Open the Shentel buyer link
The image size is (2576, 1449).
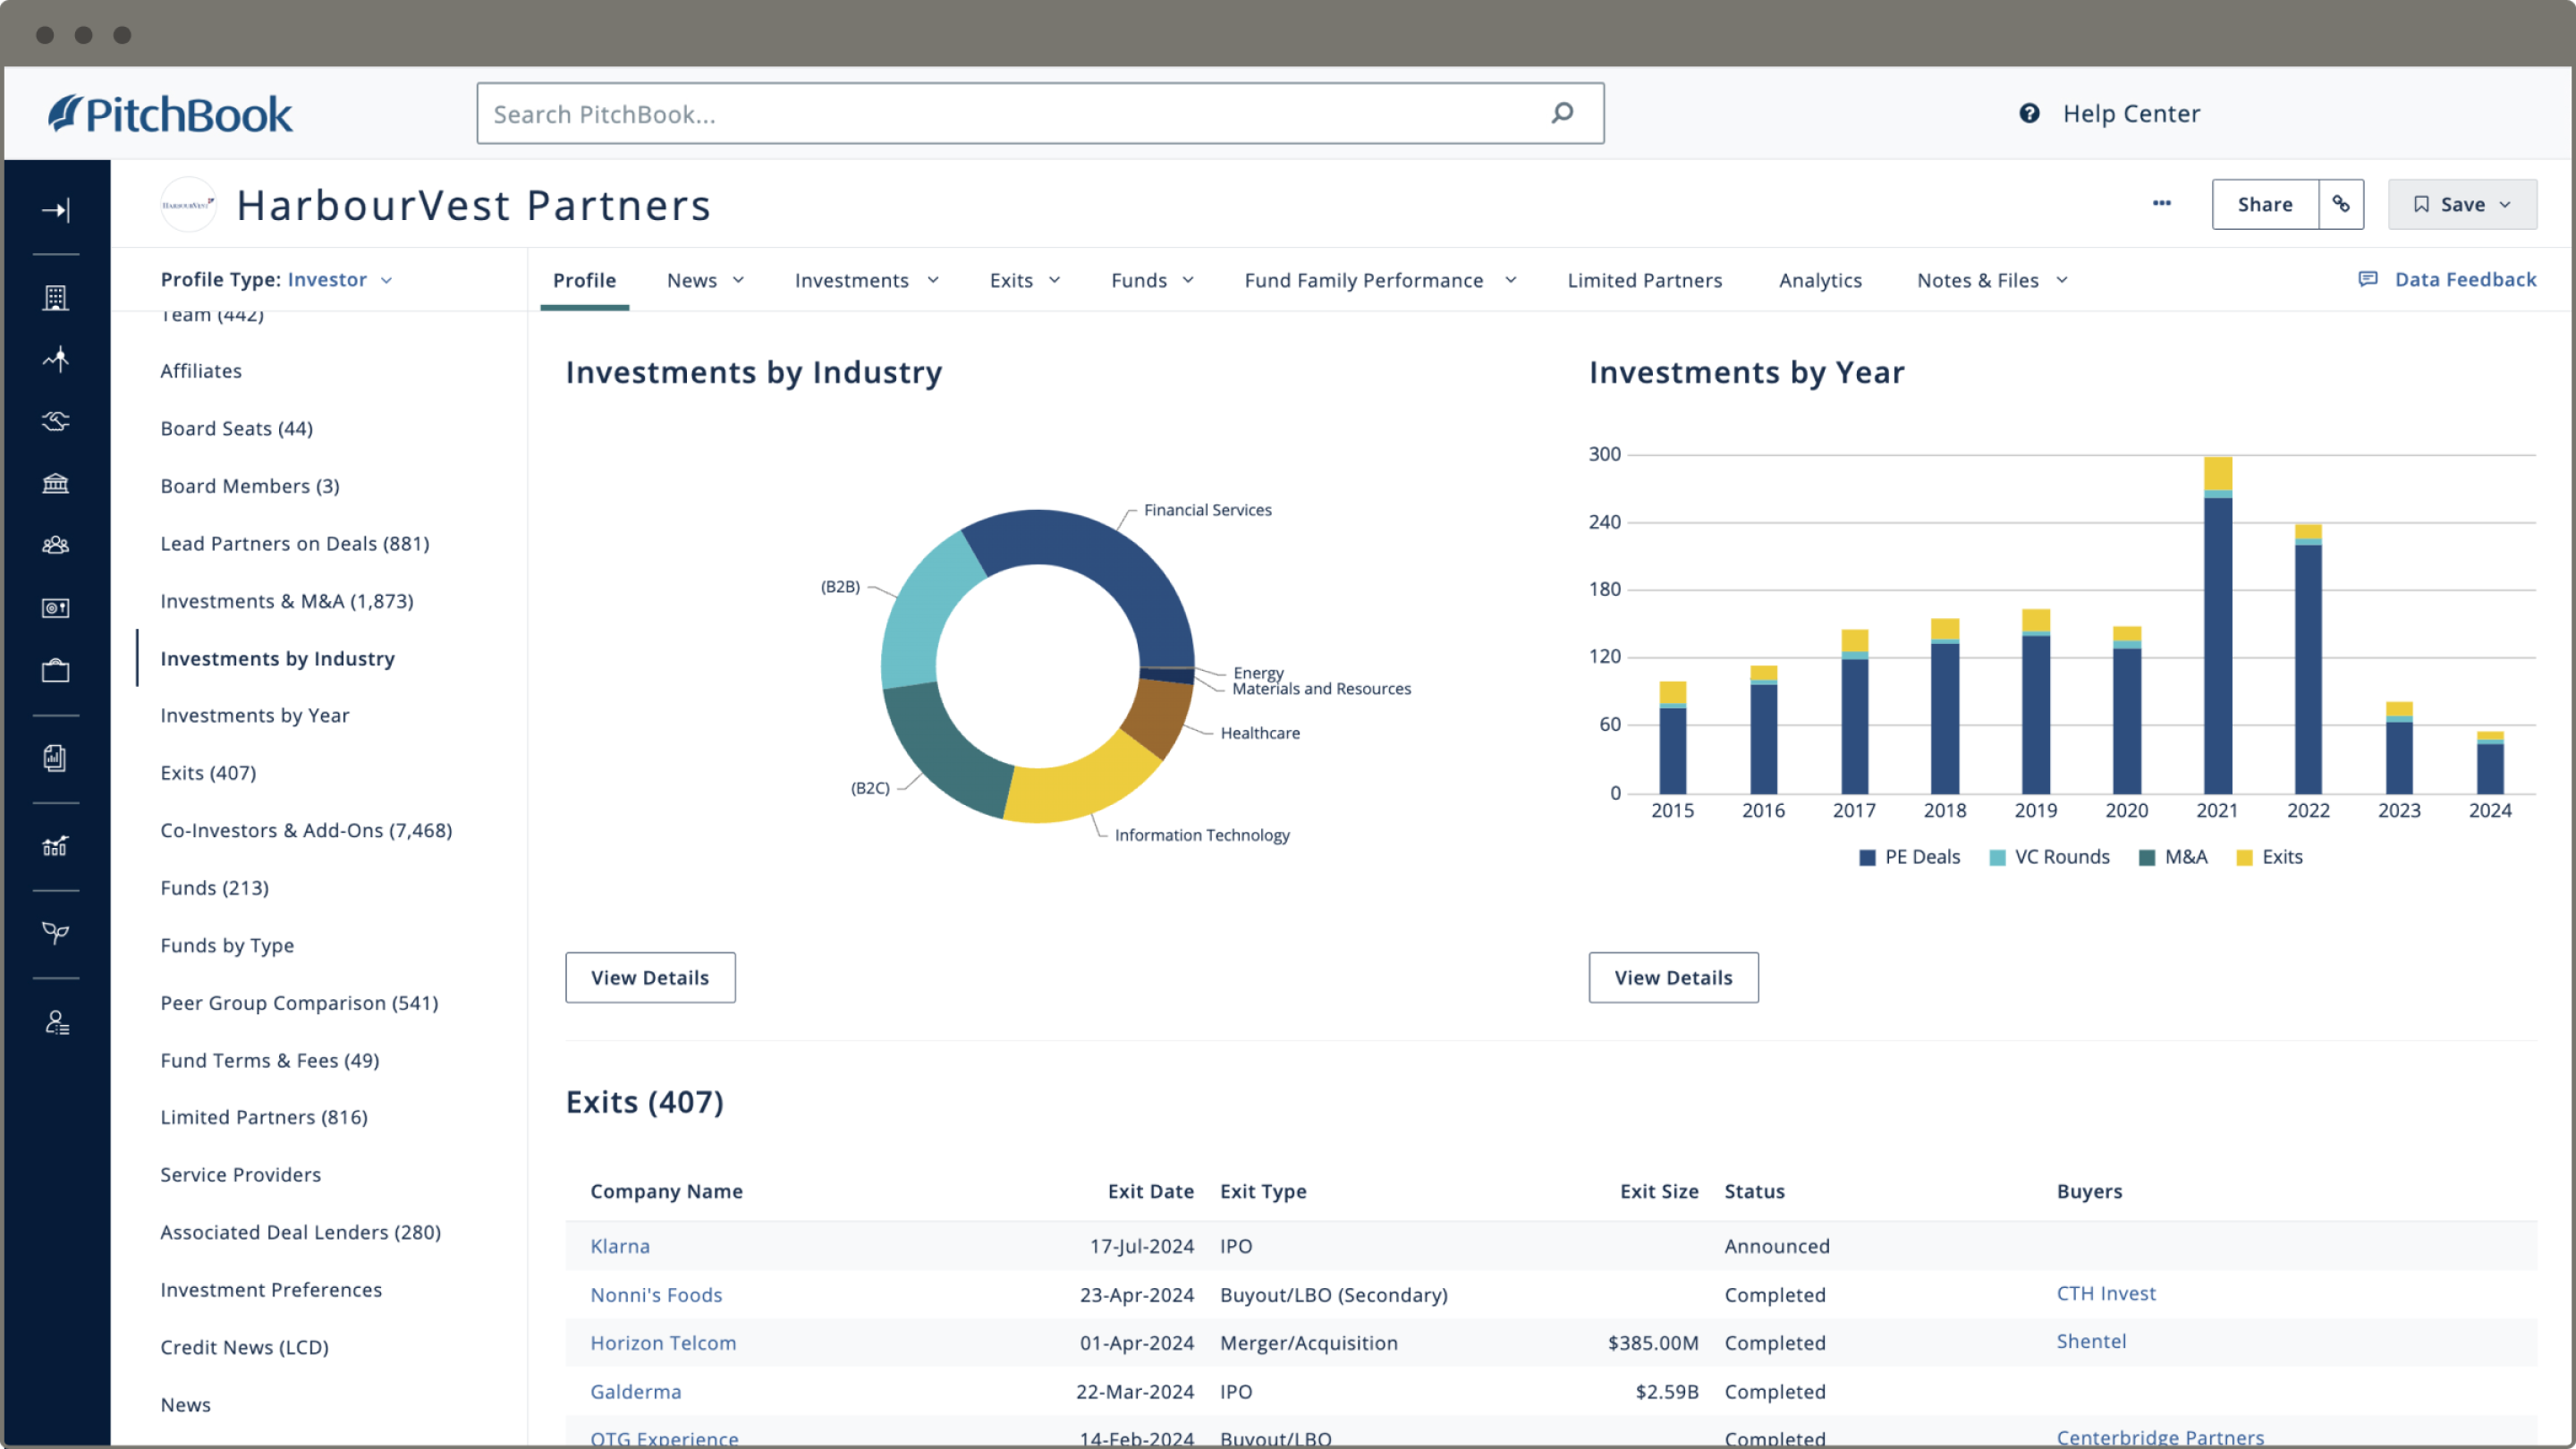(x=2090, y=1341)
